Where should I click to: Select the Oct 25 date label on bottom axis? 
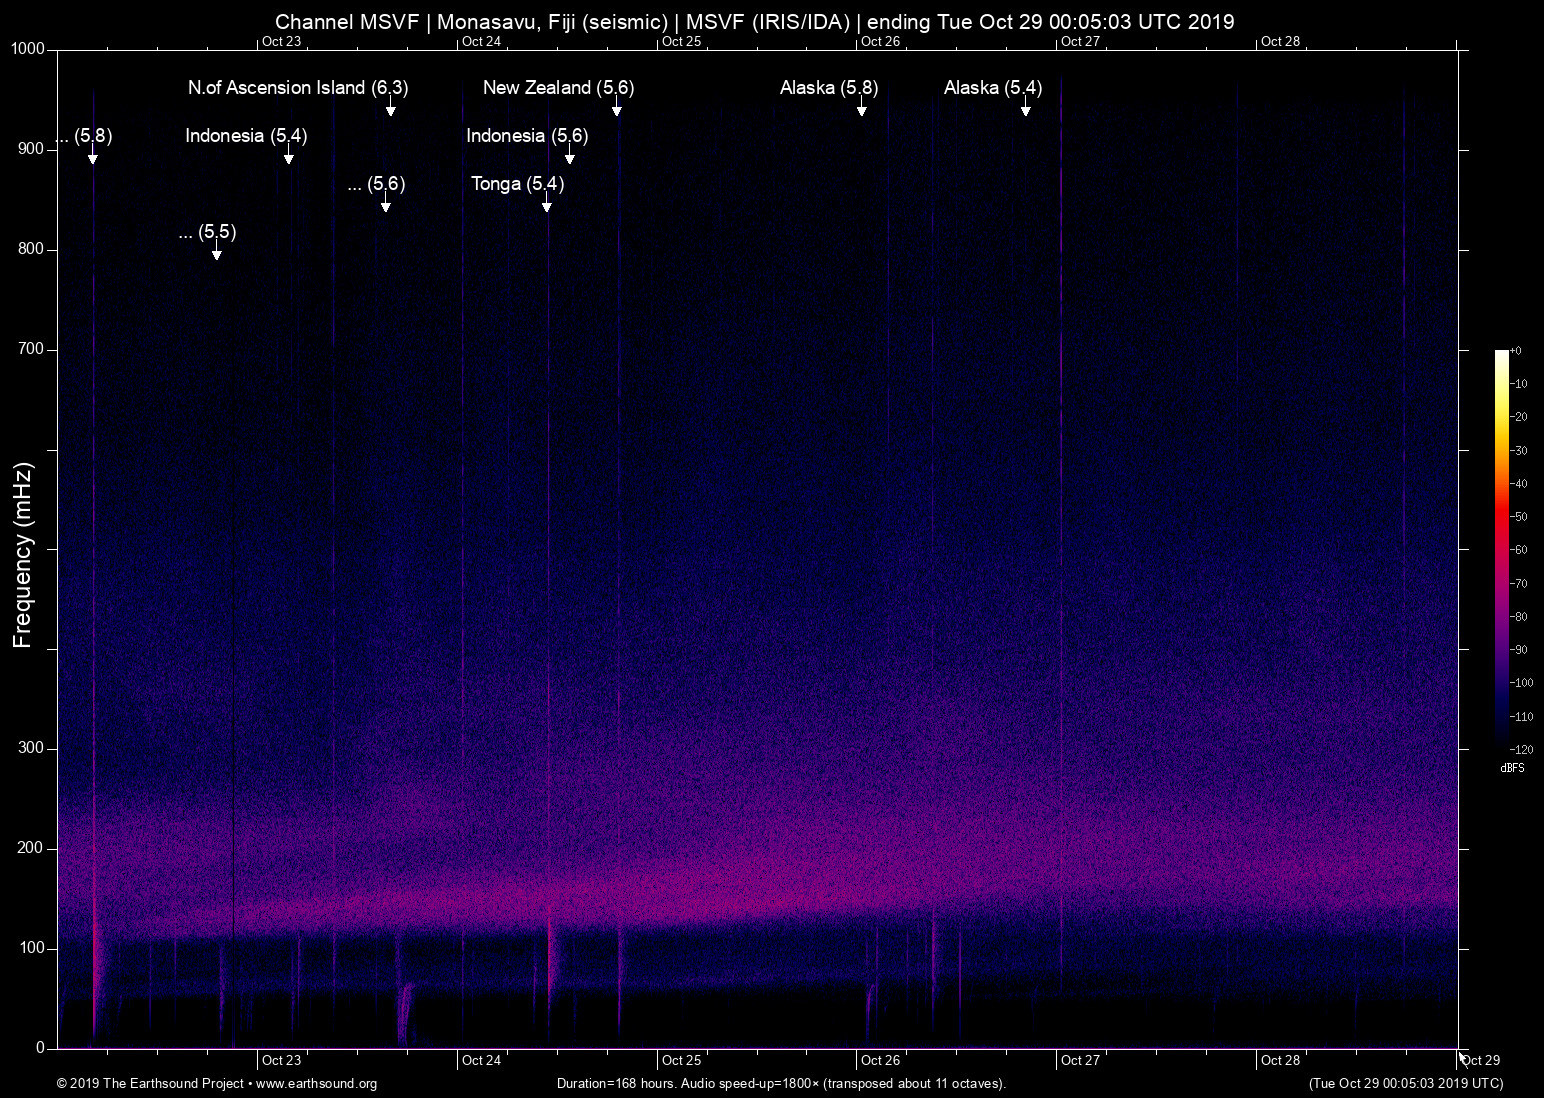click(684, 1060)
